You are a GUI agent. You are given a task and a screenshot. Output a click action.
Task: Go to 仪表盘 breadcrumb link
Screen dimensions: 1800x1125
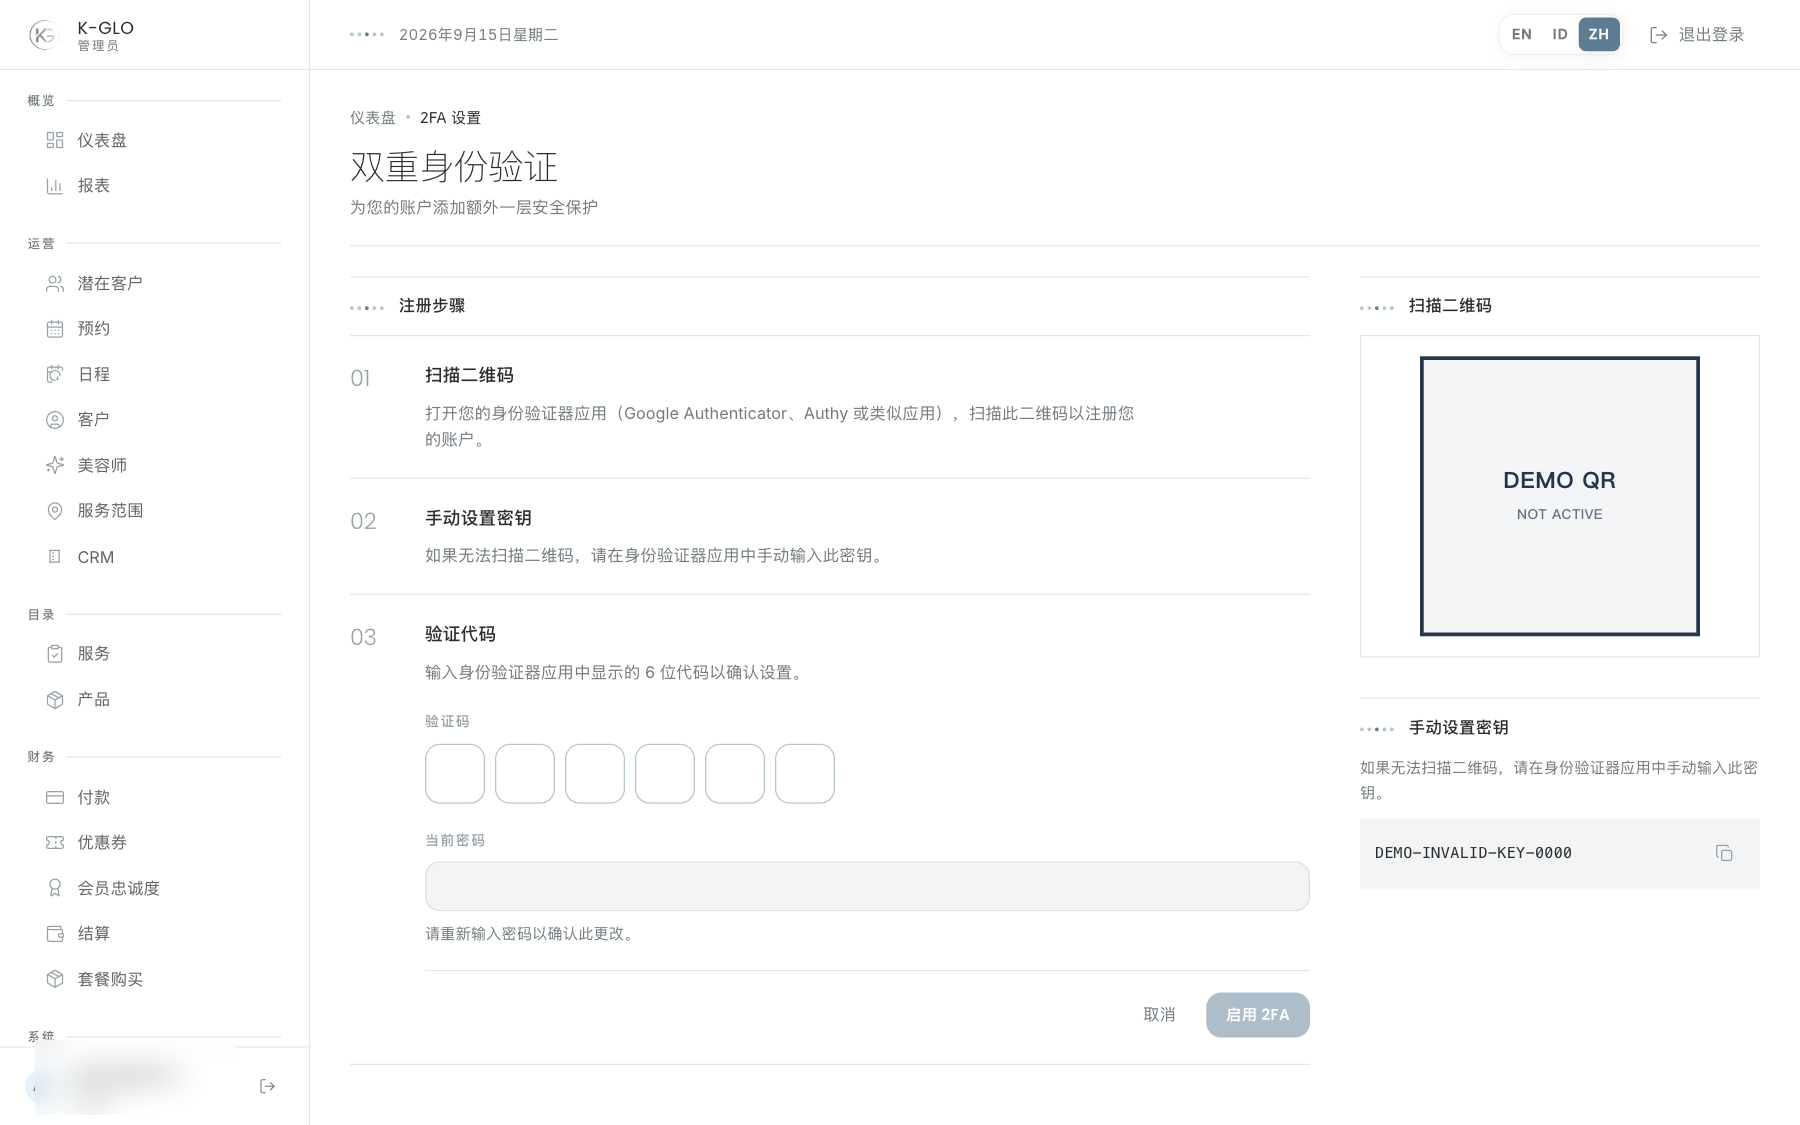click(373, 118)
